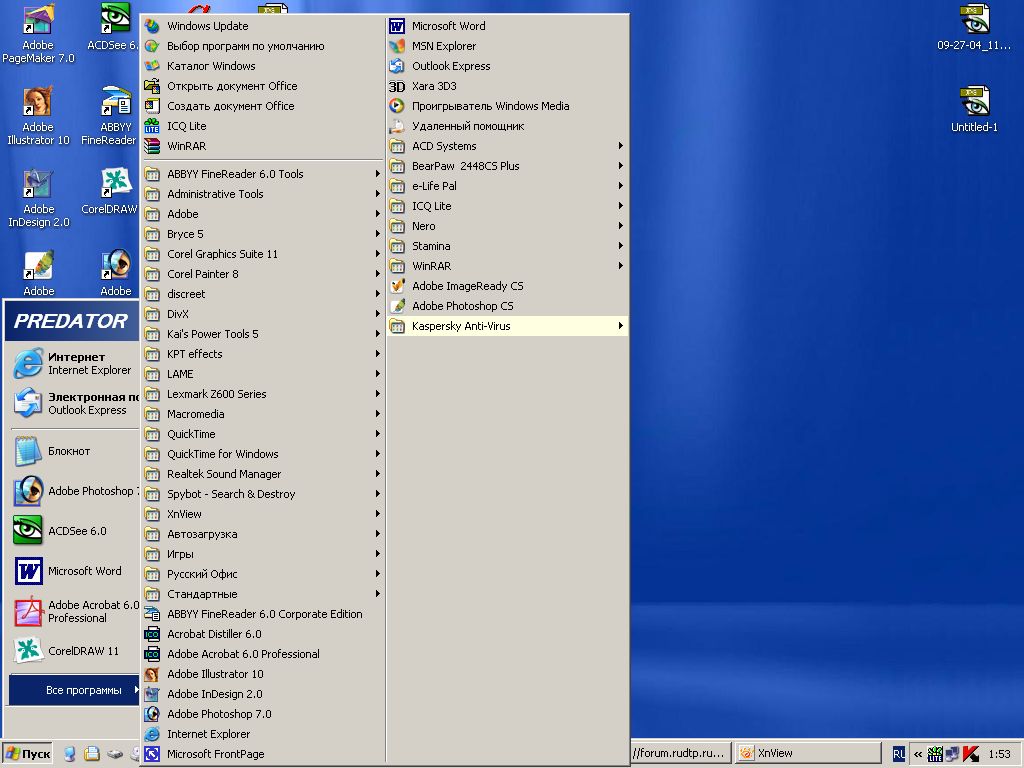This screenshot has width=1024, height=768.
Task: Open Microsoft FrontPage entry
Action: 263,754
